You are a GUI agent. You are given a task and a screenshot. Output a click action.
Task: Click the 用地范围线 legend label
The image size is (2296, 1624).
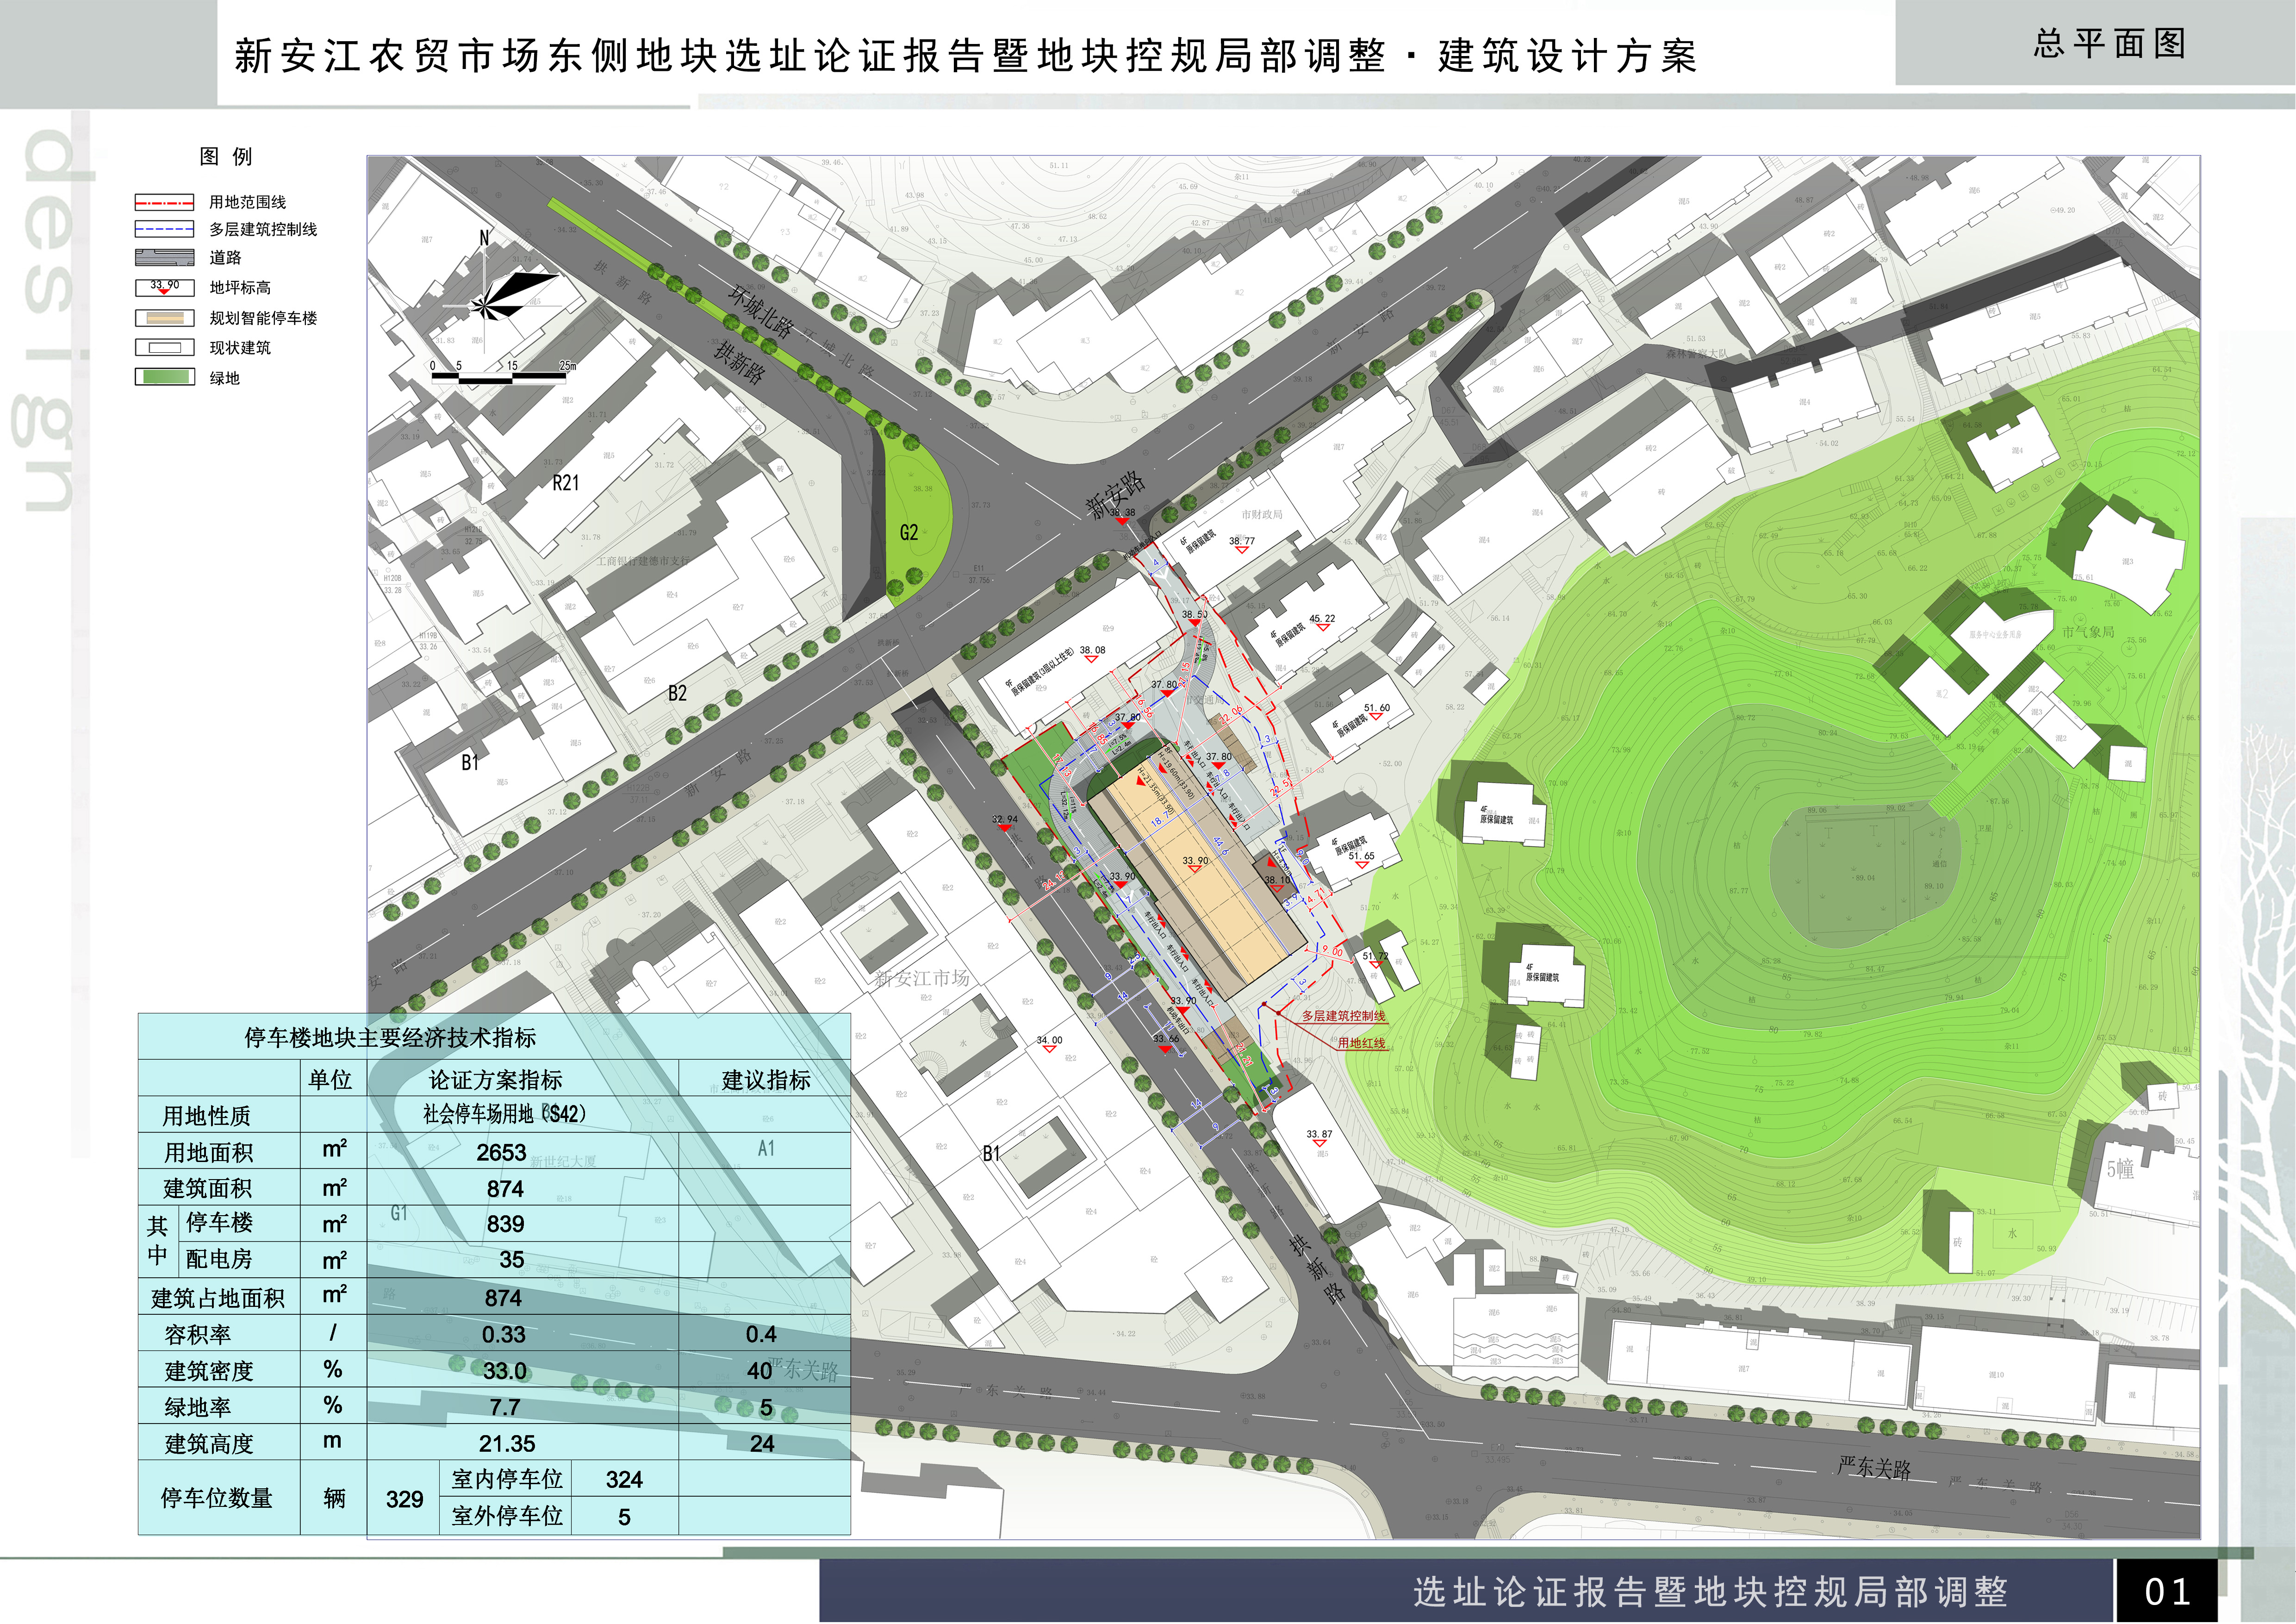pos(248,202)
